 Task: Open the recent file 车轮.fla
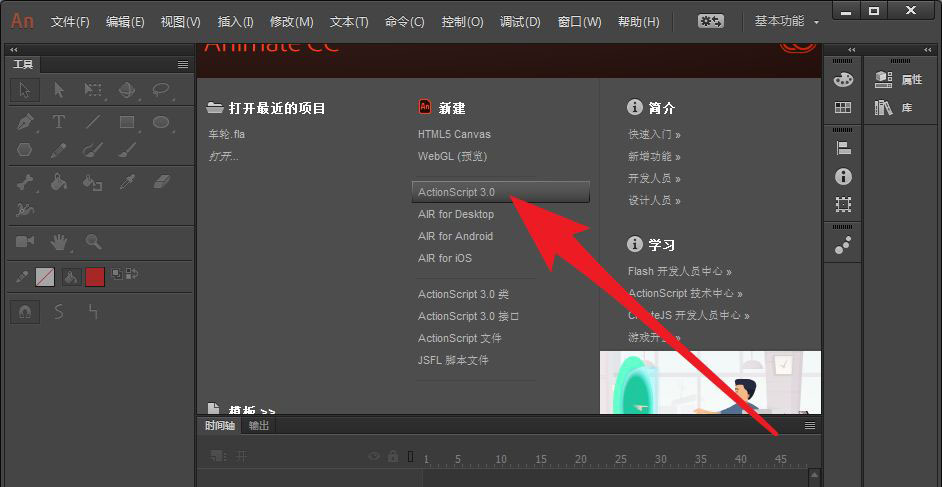coord(226,135)
